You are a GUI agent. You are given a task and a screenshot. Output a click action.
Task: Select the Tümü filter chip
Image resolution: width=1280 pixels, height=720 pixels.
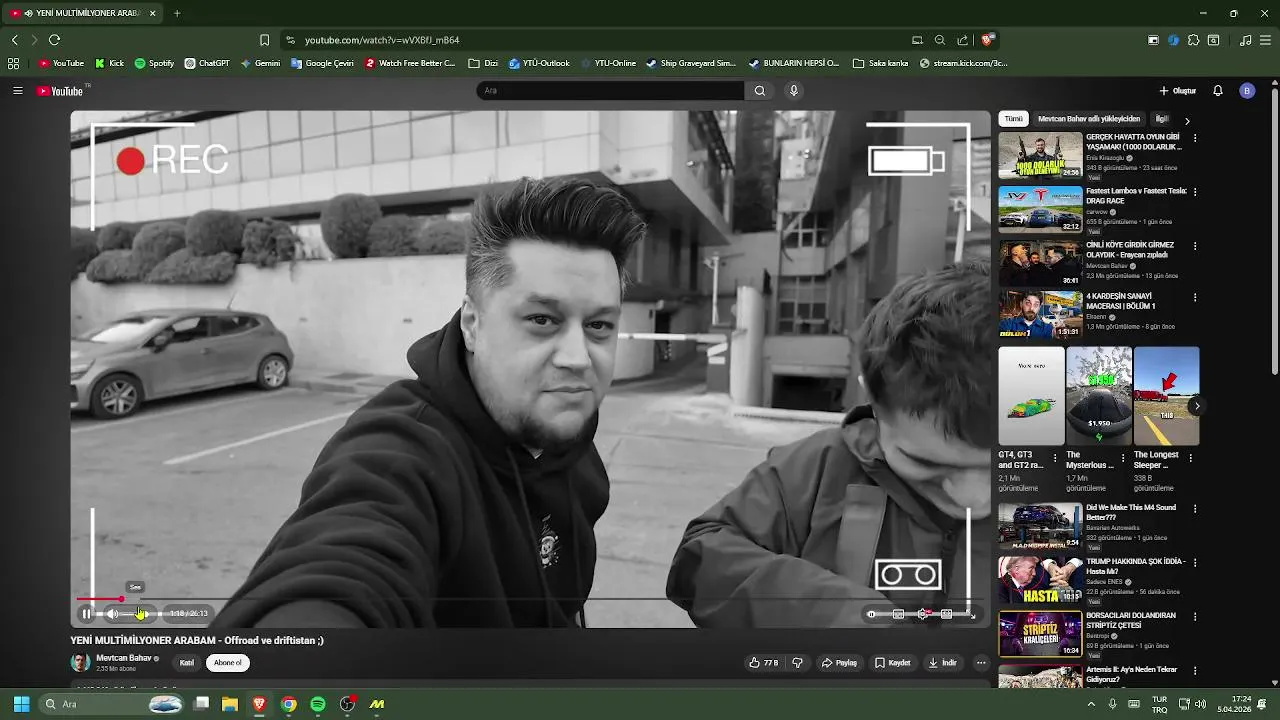tap(1014, 119)
